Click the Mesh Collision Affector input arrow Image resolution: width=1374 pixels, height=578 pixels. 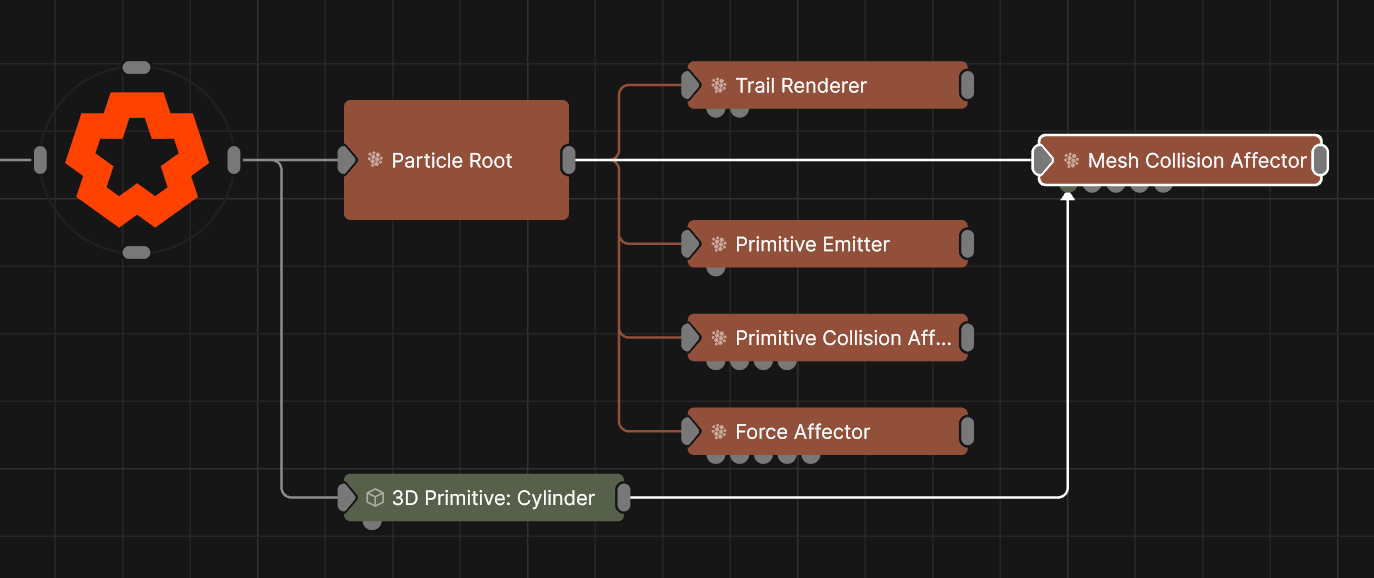pos(1043,160)
